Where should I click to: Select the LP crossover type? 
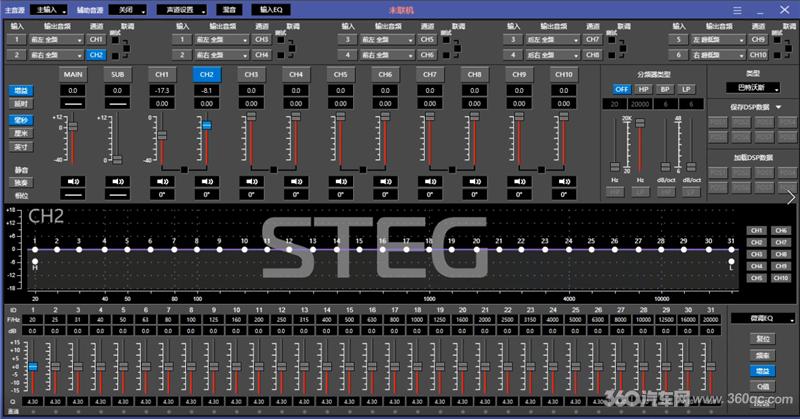point(686,89)
